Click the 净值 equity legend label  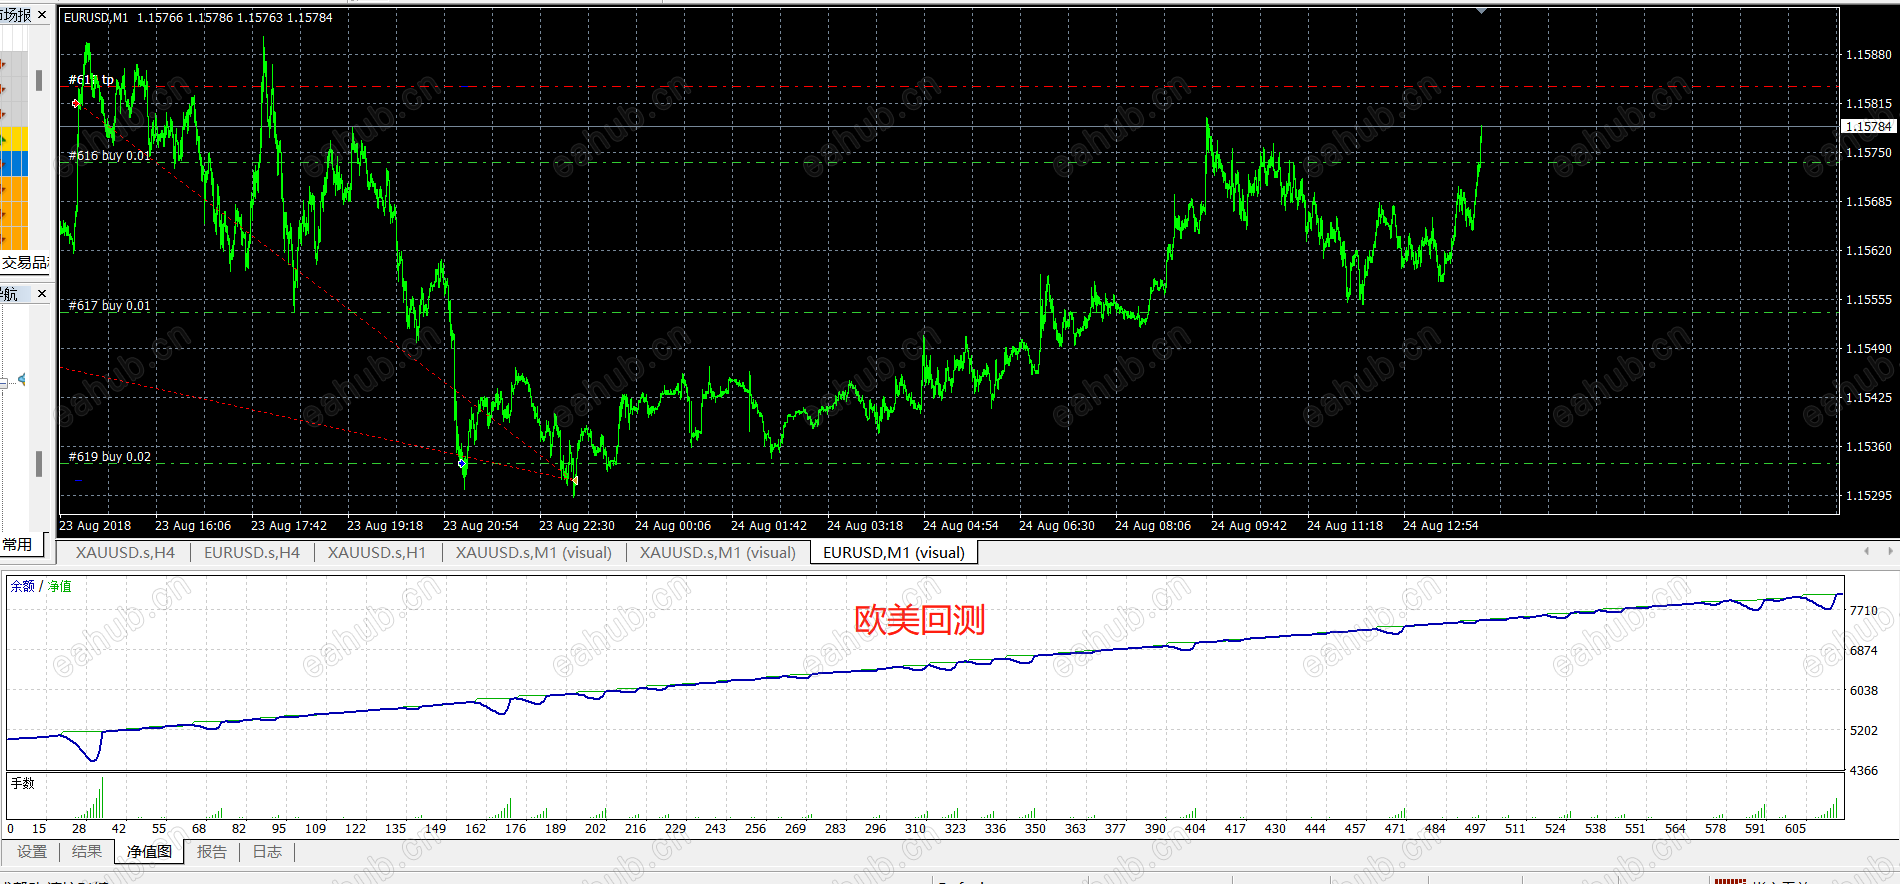click(x=60, y=586)
